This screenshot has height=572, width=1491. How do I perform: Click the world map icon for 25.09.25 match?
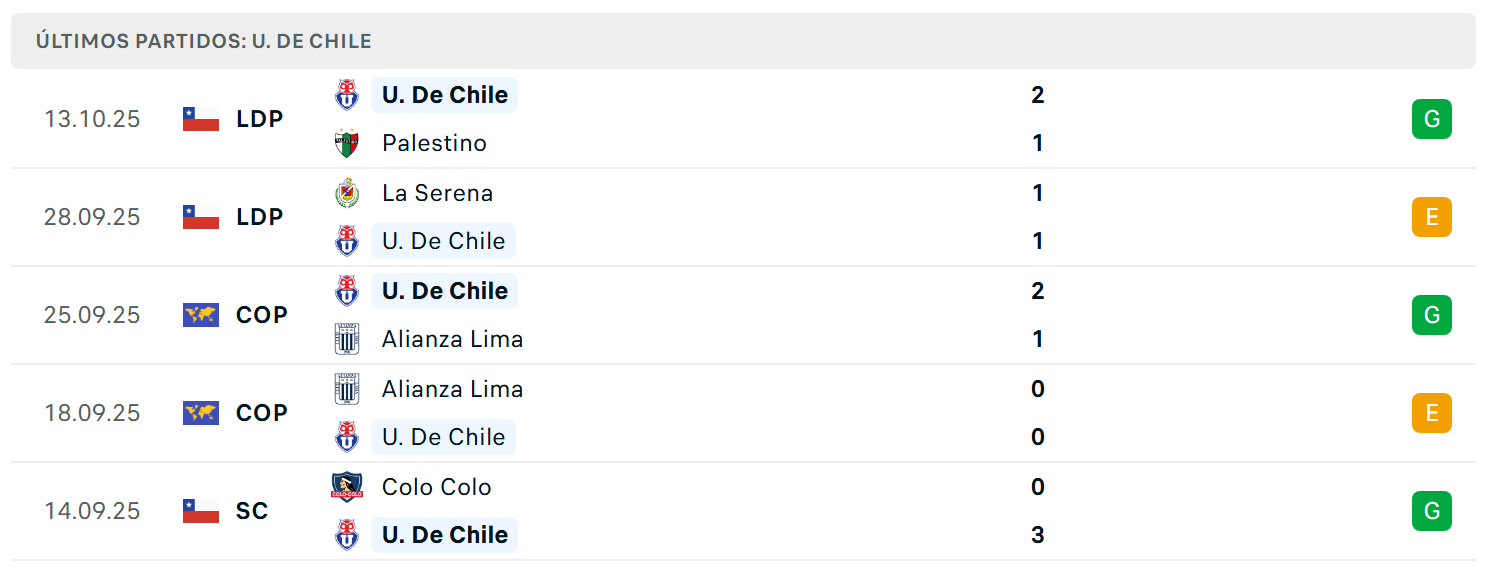[201, 315]
